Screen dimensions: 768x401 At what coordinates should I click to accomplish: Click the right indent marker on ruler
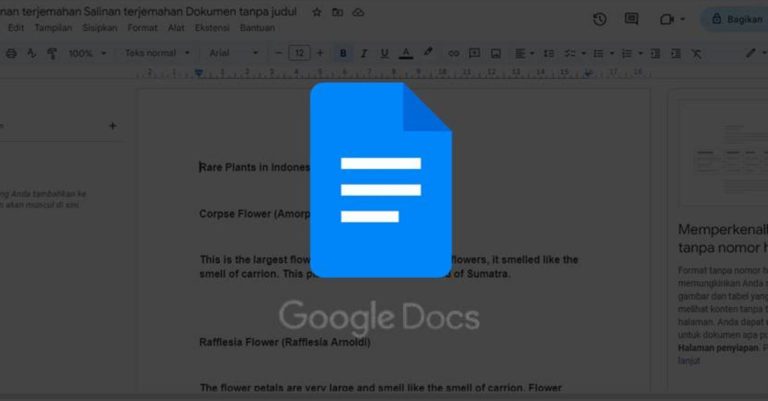[589, 73]
